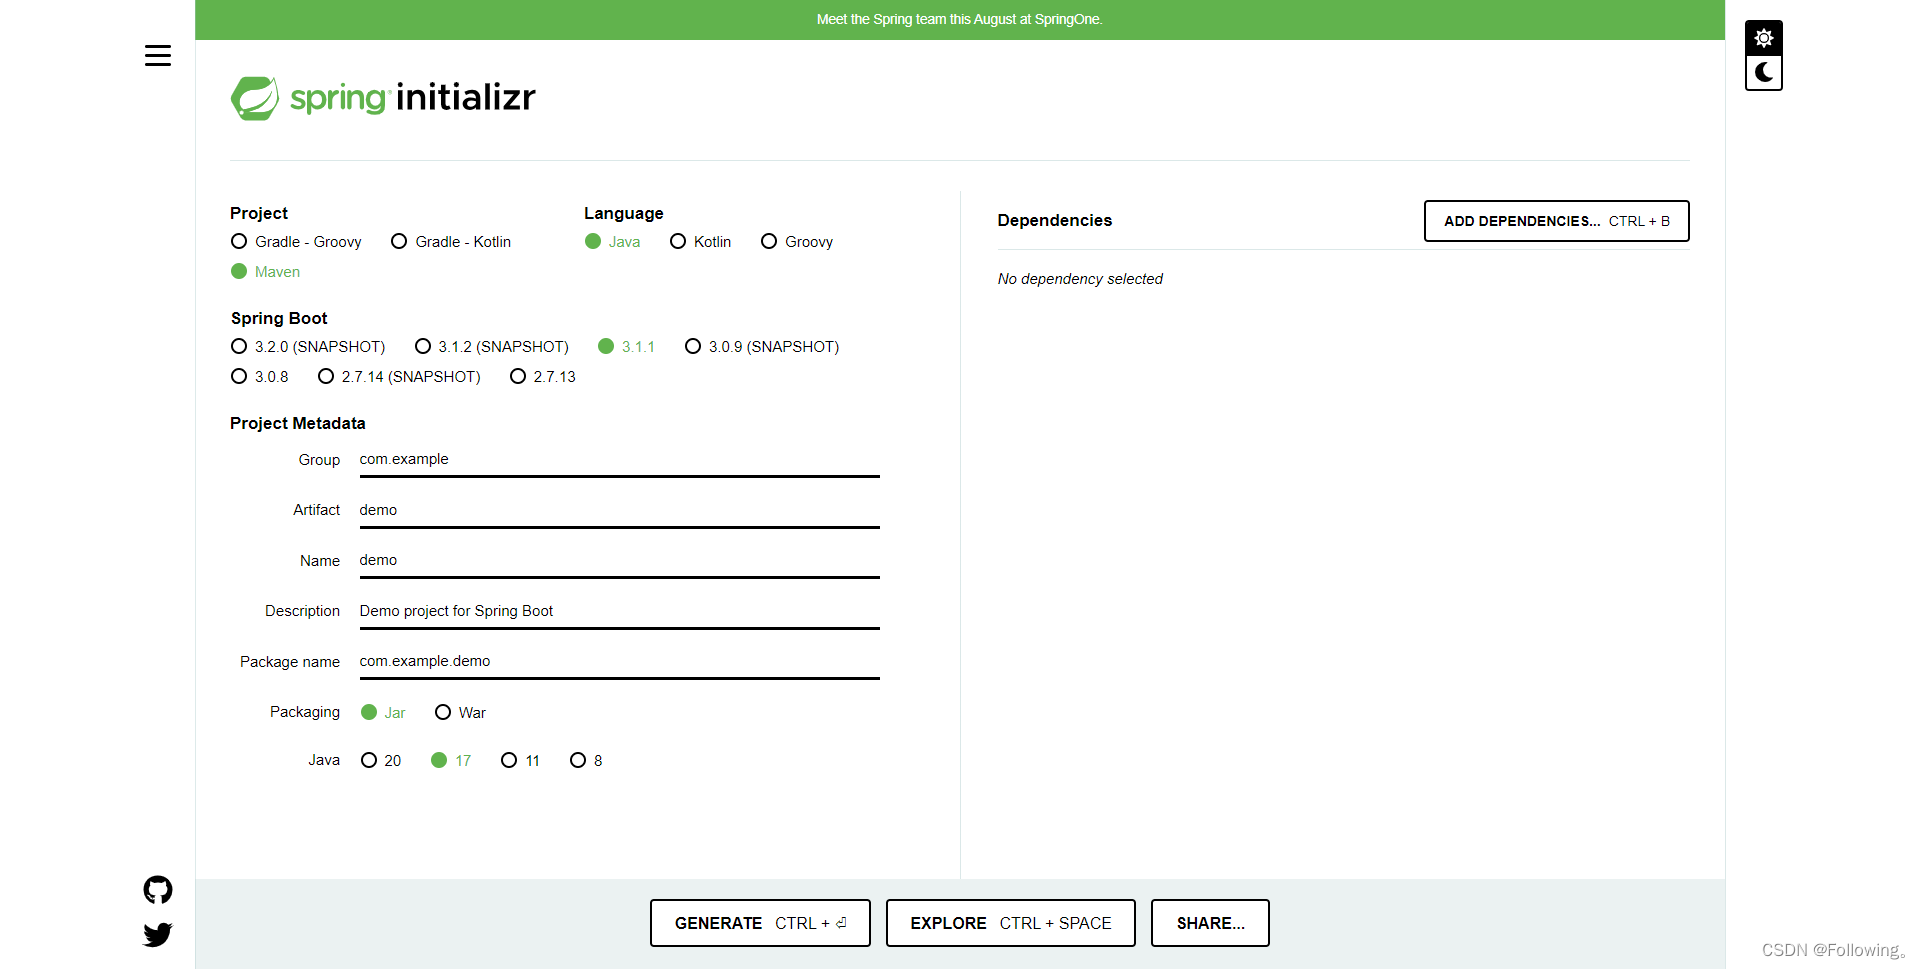Click the Generate button
Screen dimensions: 1920x969
tap(760, 923)
